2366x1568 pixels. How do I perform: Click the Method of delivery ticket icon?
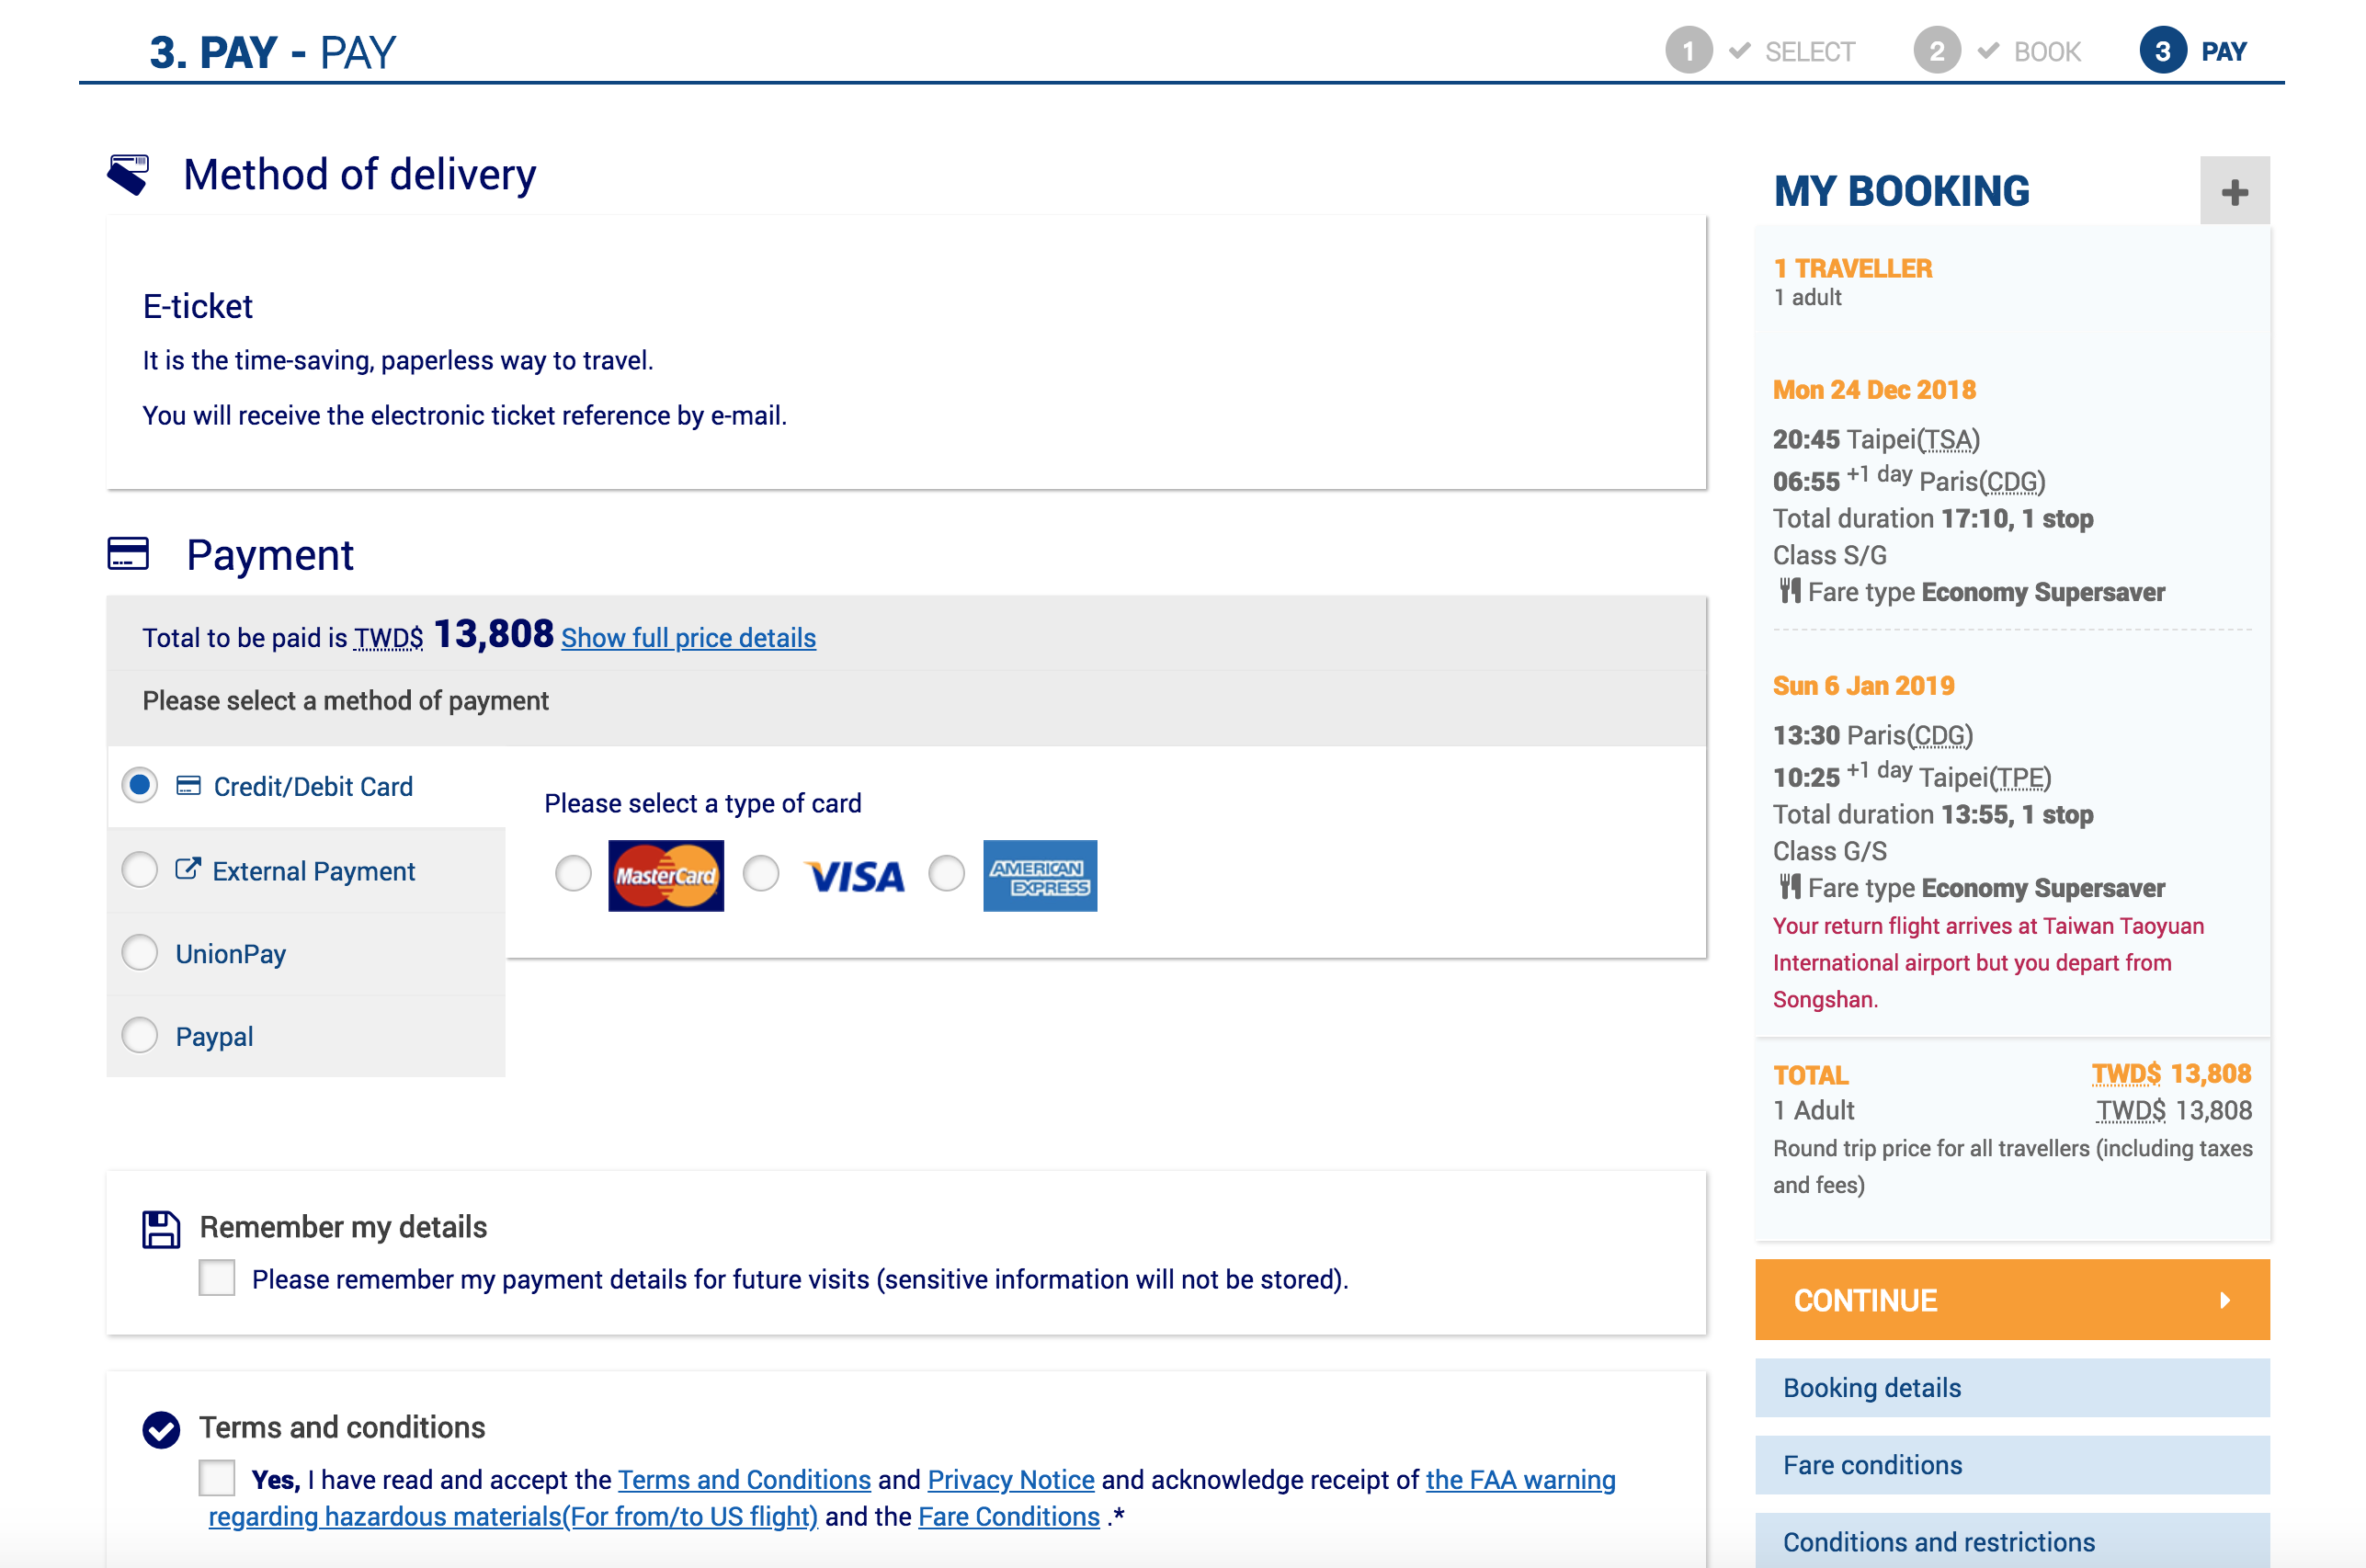tap(128, 174)
